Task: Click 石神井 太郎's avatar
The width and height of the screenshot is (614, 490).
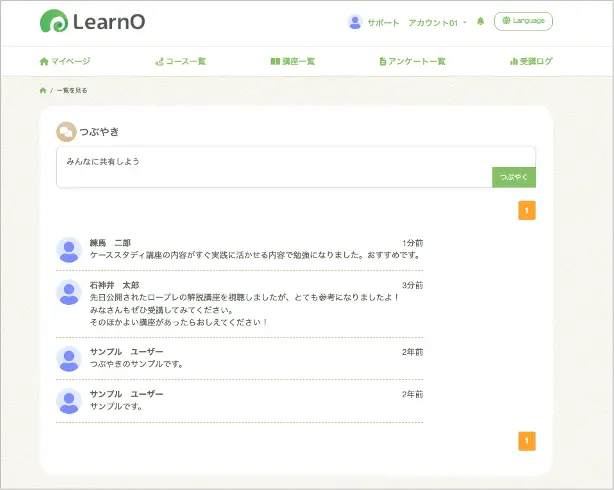Action: pyautogui.click(x=69, y=292)
